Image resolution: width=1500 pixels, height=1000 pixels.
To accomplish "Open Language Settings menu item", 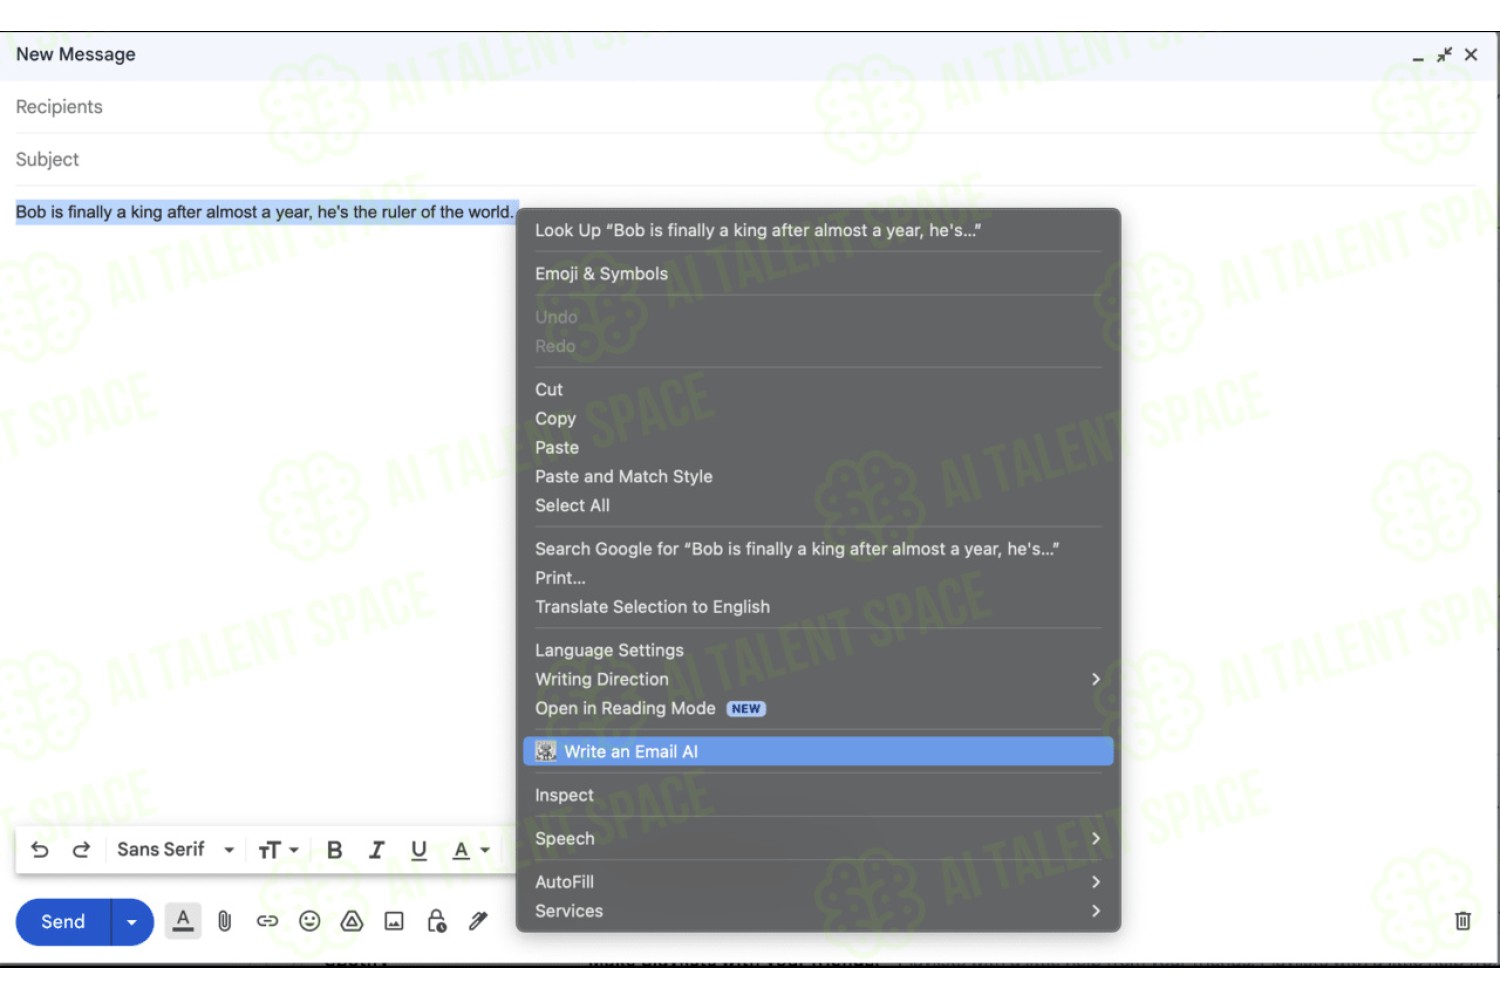I will coord(818,651).
